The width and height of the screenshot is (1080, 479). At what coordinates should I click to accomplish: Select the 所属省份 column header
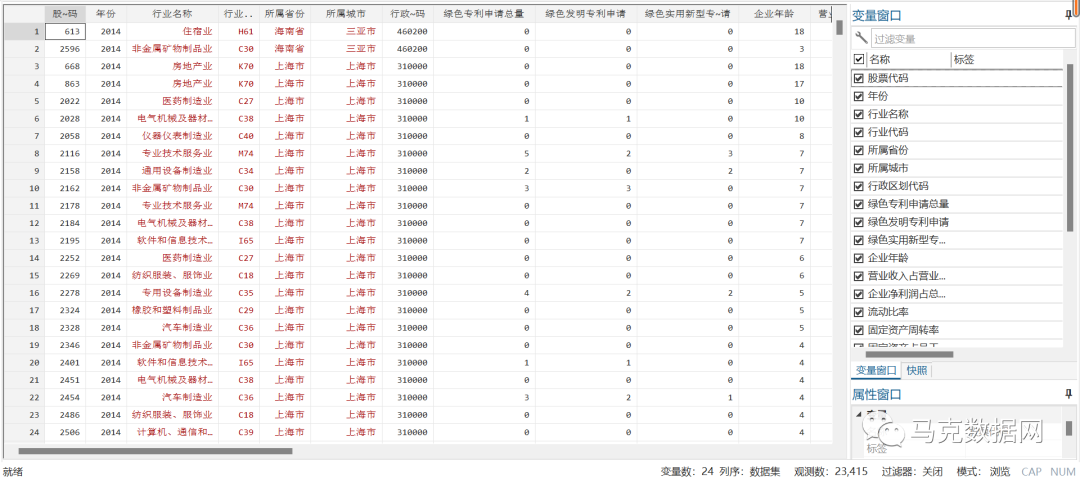(x=285, y=13)
